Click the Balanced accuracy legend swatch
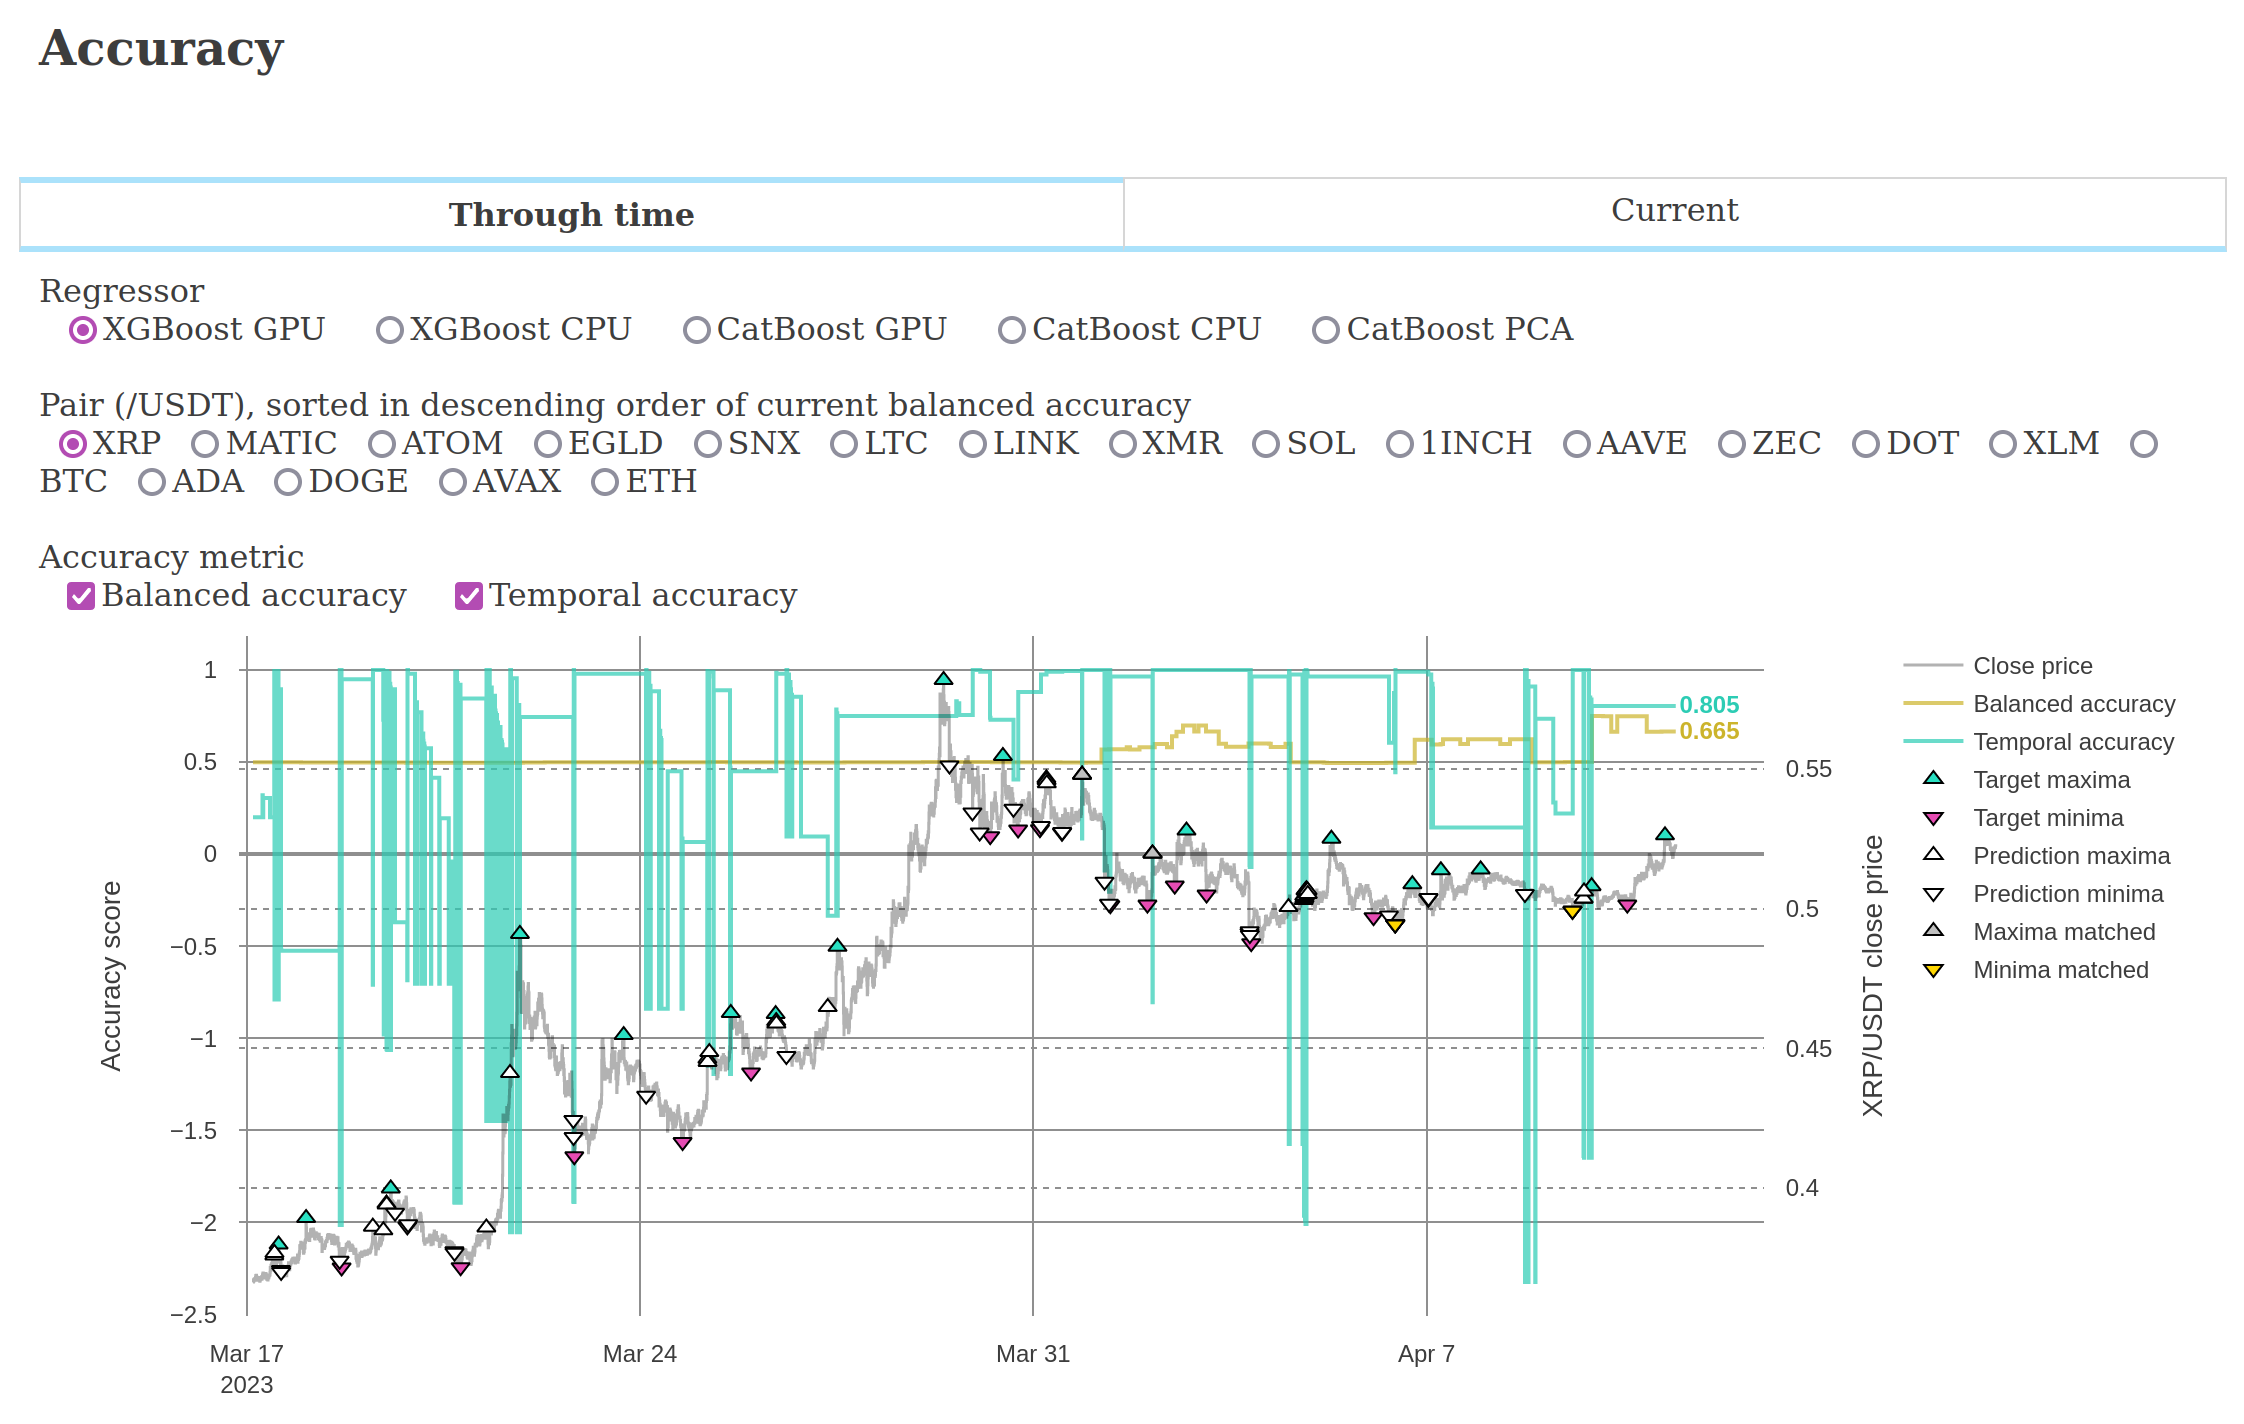The width and height of the screenshot is (2244, 1424). (1933, 703)
